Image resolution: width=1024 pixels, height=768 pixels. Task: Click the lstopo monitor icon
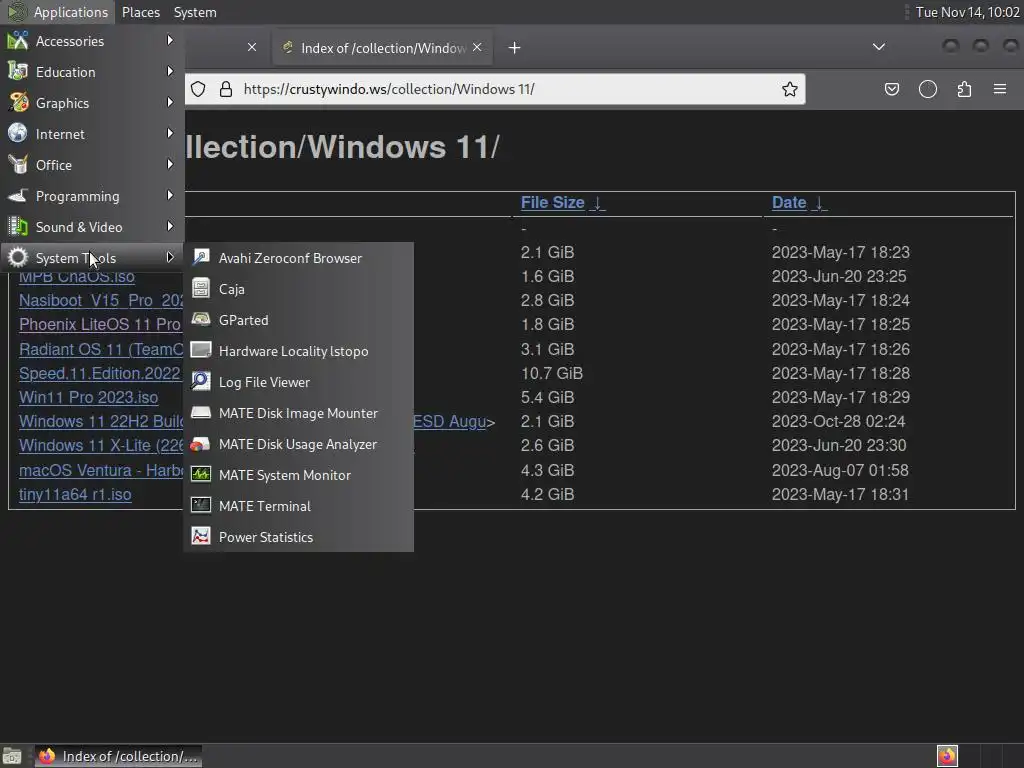pyautogui.click(x=200, y=350)
